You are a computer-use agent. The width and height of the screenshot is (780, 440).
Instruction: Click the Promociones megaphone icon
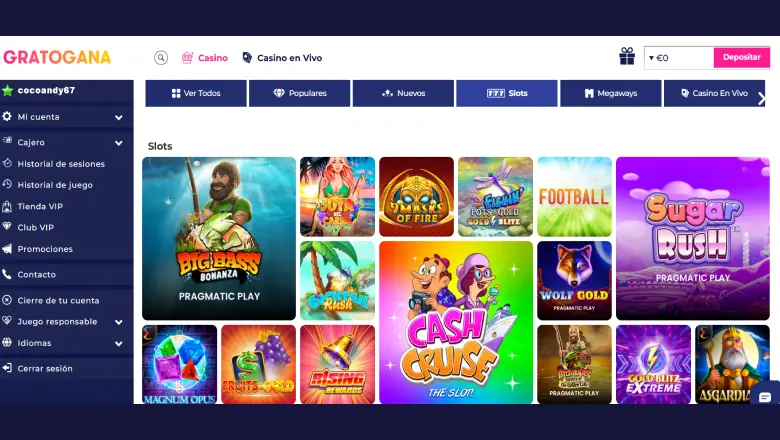click(x=7, y=249)
